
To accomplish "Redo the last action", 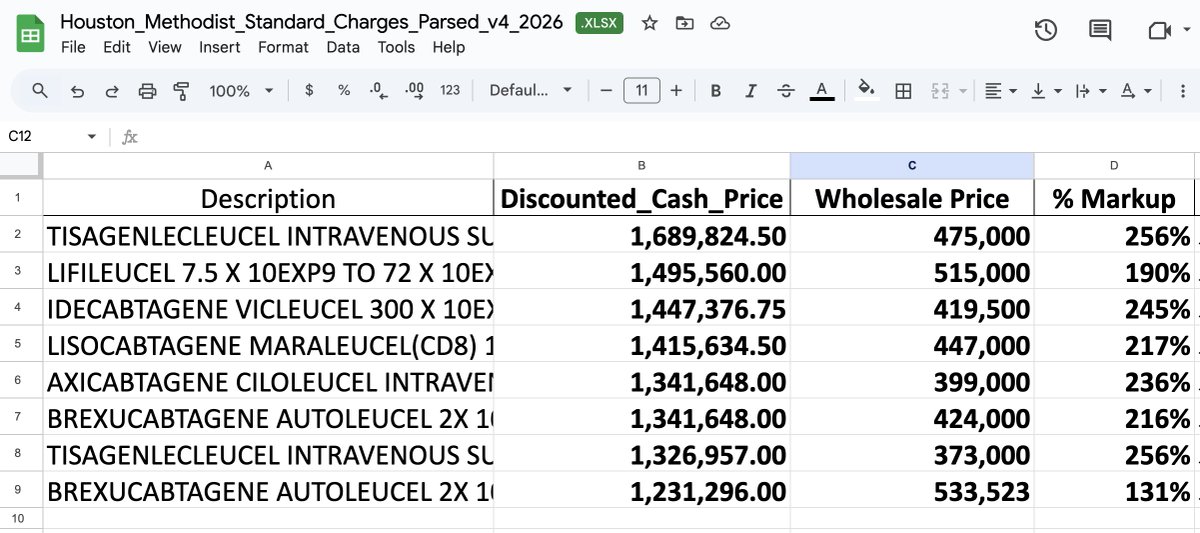I will pos(112,91).
